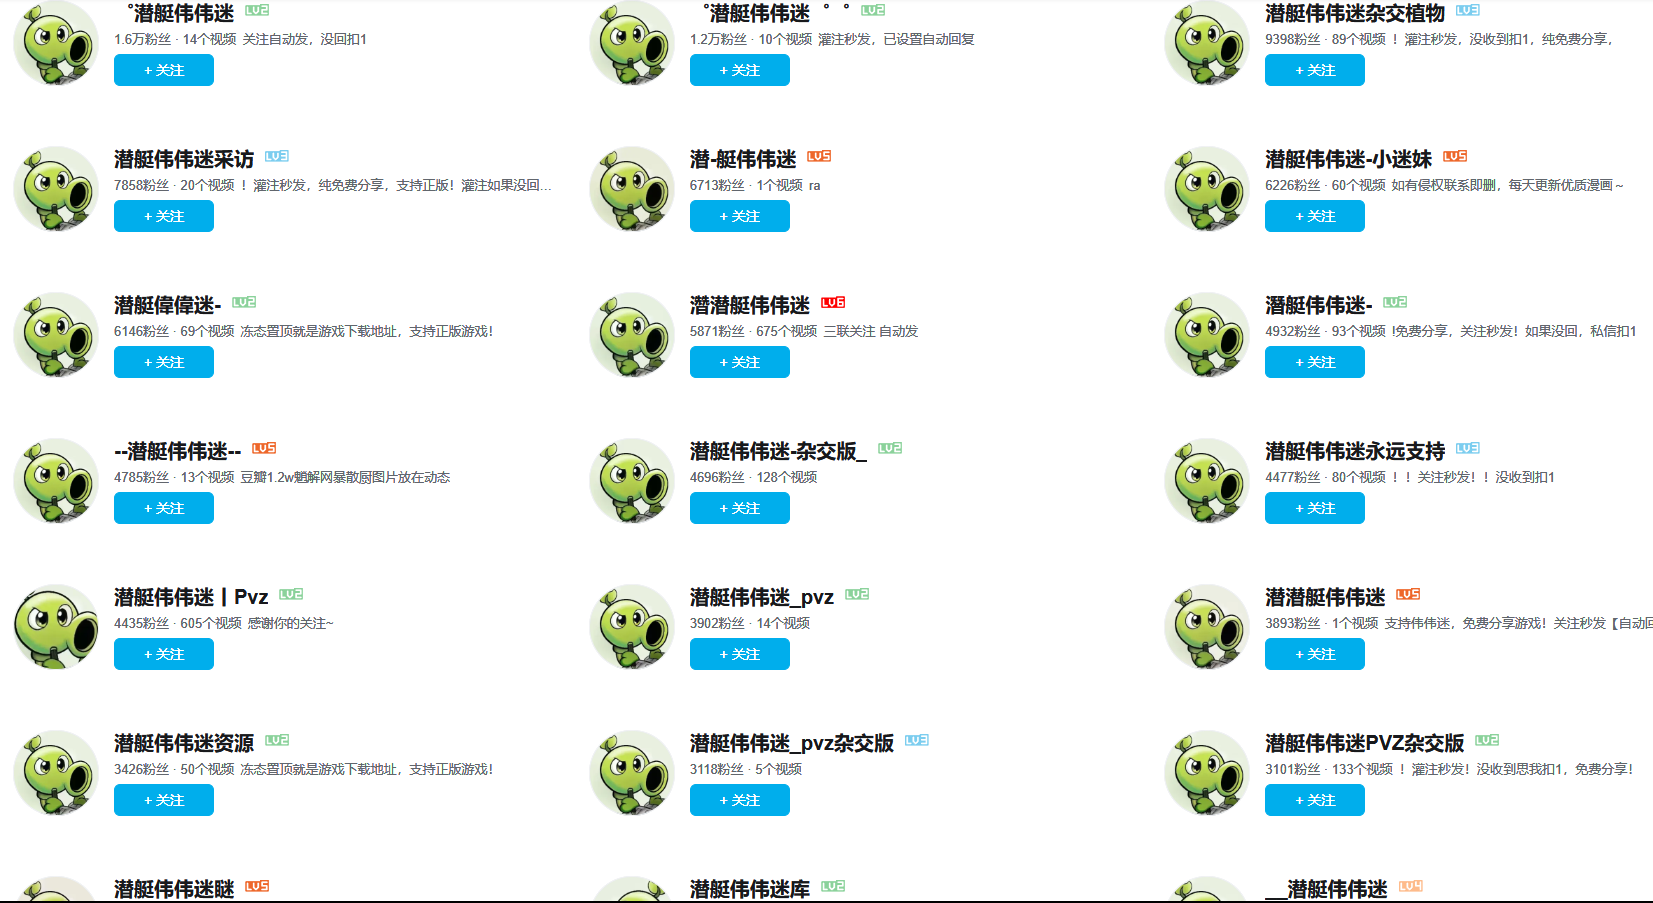Open the avatar of 潜艇伟伟迷PVZ杂交版
This screenshot has width=1653, height=903.
pyautogui.click(x=1207, y=773)
